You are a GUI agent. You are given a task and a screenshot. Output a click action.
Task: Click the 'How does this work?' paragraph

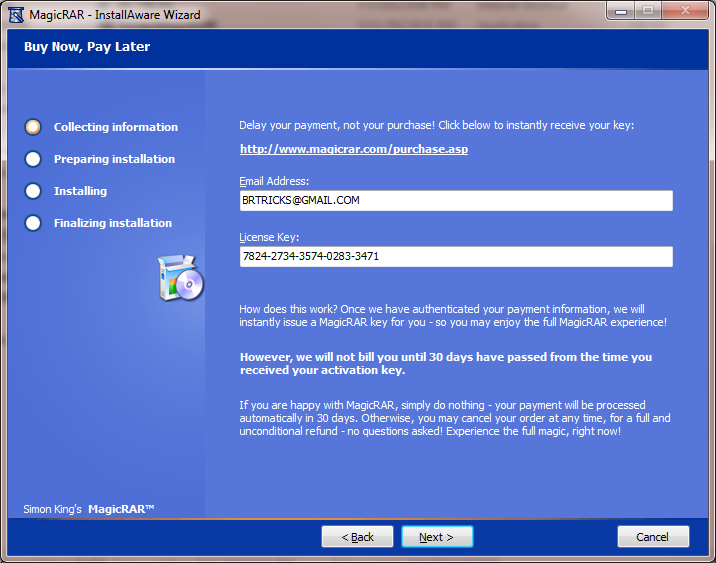point(453,316)
